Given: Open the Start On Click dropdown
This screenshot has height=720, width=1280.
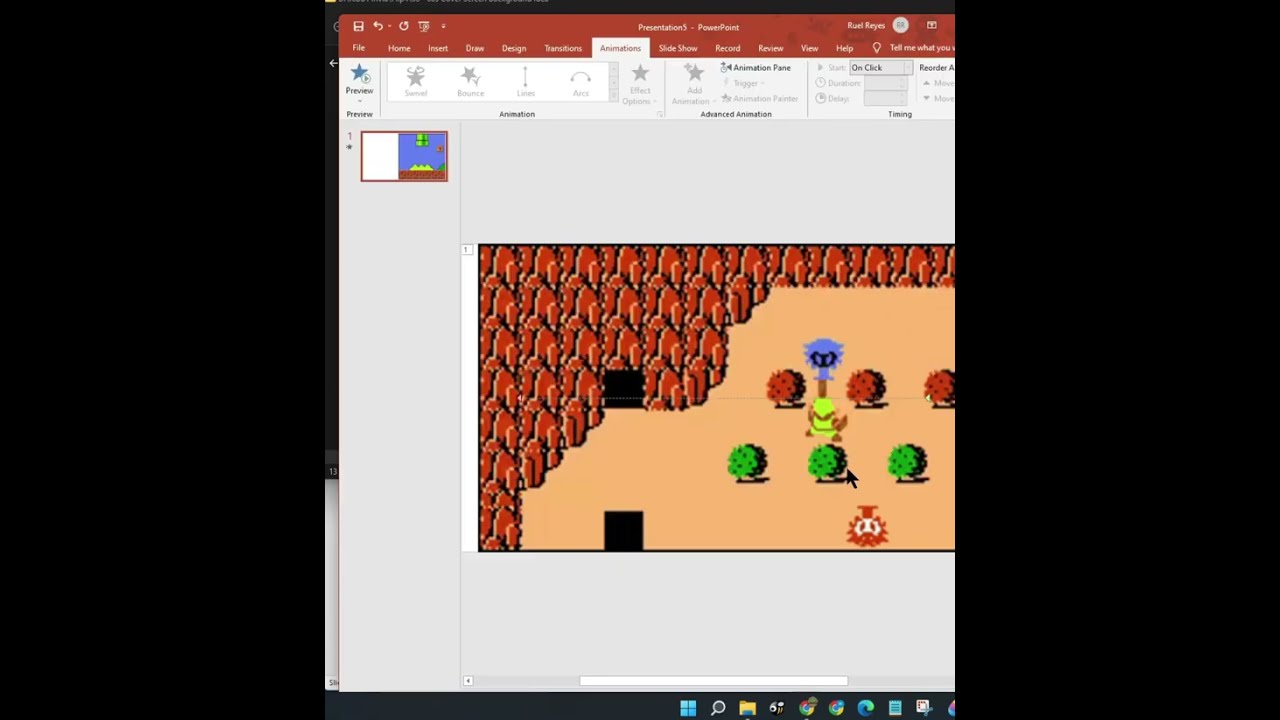Looking at the screenshot, I should point(880,68).
